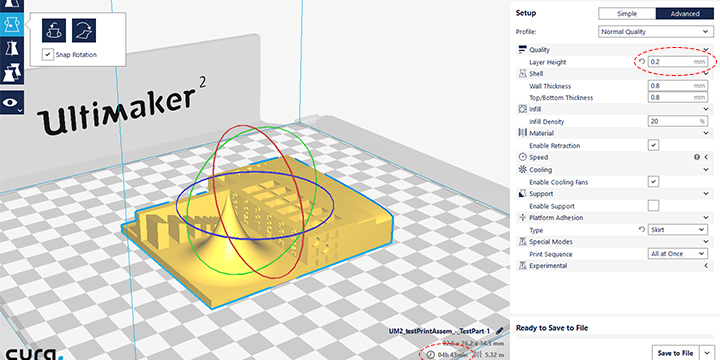Image resolution: width=720 pixels, height=360 pixels.
Task: Click the Shell section icon
Action: 522,73
